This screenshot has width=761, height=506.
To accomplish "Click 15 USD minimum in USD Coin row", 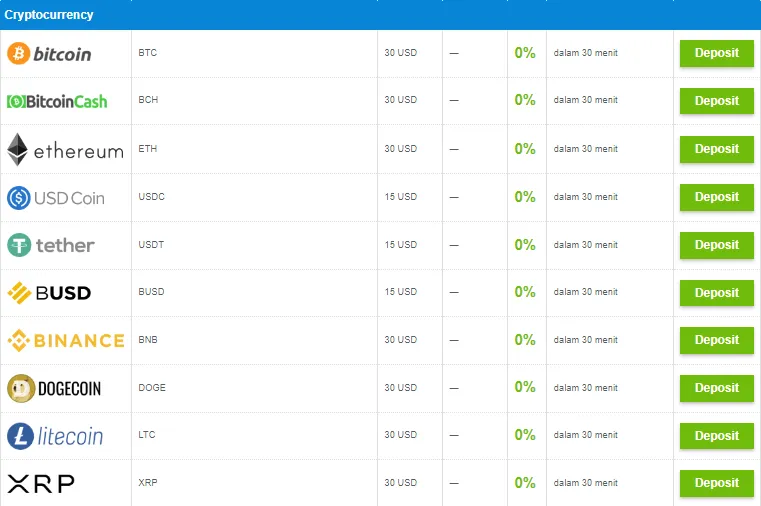I will click(x=400, y=196).
